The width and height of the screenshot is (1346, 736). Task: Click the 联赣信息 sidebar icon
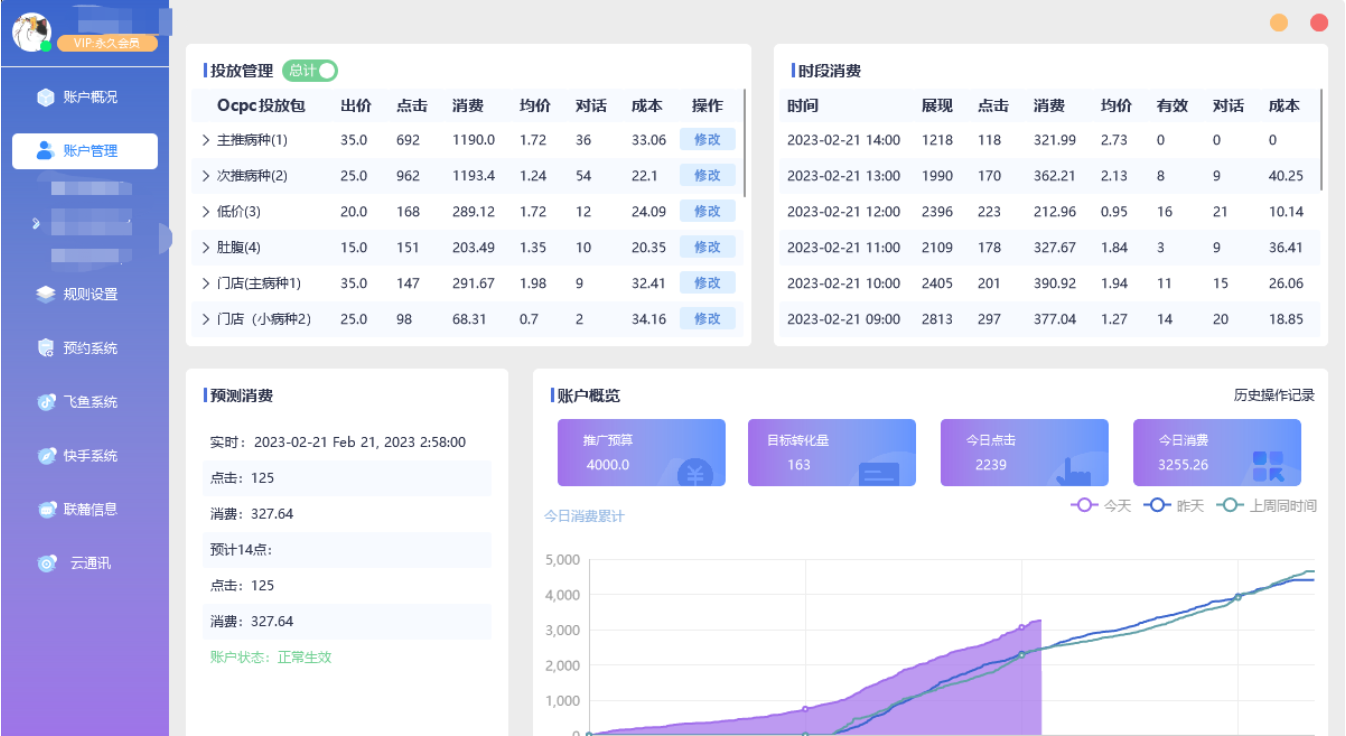click(46, 510)
